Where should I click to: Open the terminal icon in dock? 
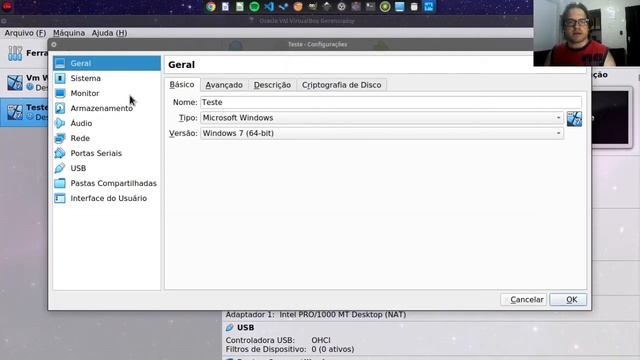tap(370, 7)
